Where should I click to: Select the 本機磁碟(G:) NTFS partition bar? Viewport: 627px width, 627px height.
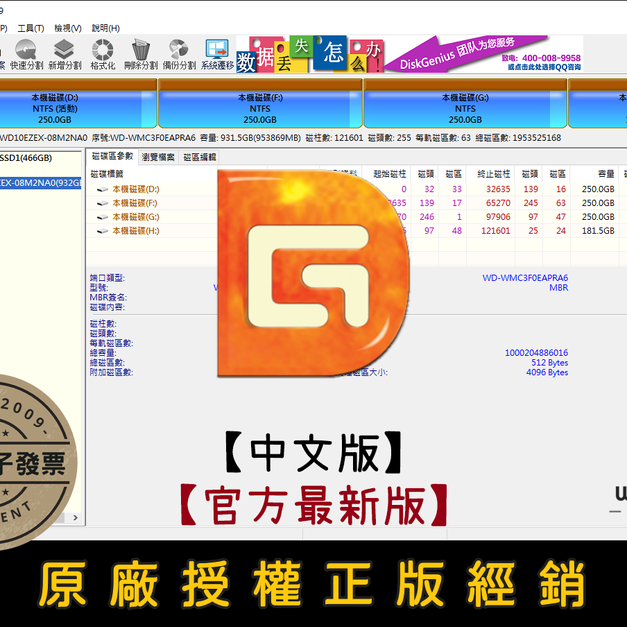[465, 103]
